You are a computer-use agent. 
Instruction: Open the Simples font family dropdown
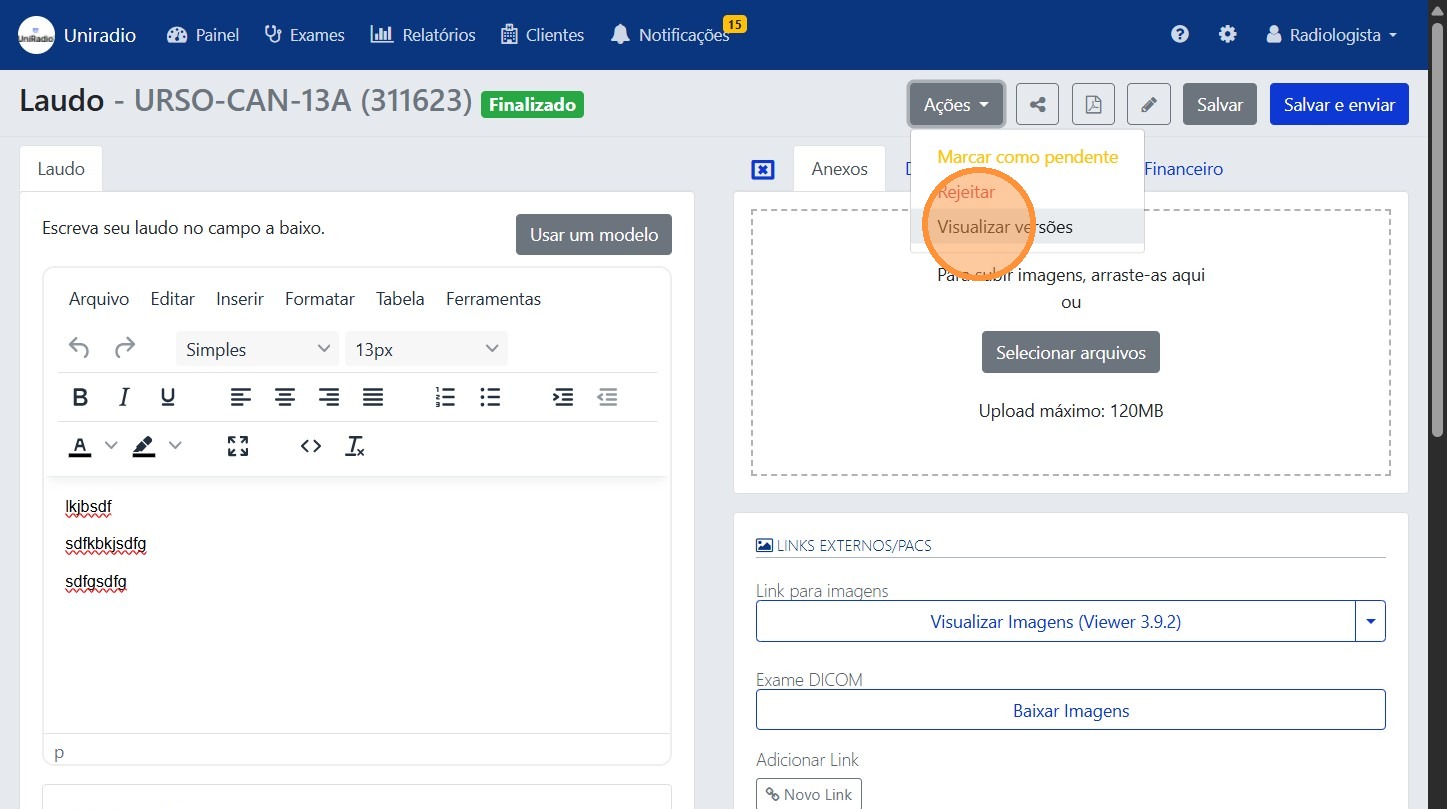tap(257, 349)
